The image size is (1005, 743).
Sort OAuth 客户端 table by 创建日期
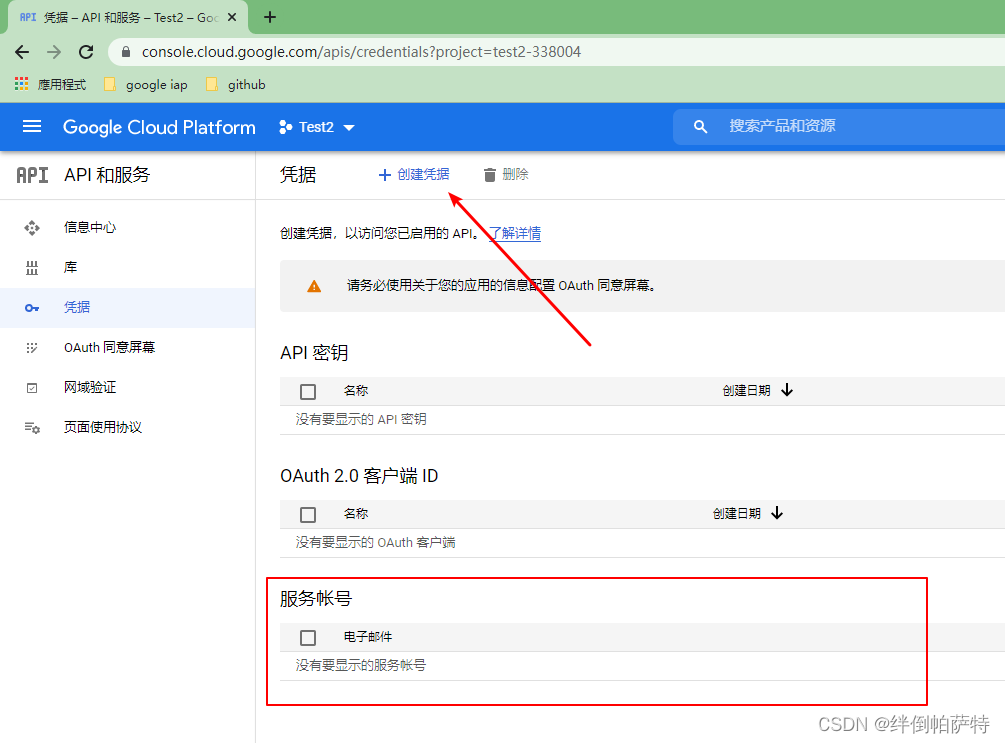click(x=737, y=513)
